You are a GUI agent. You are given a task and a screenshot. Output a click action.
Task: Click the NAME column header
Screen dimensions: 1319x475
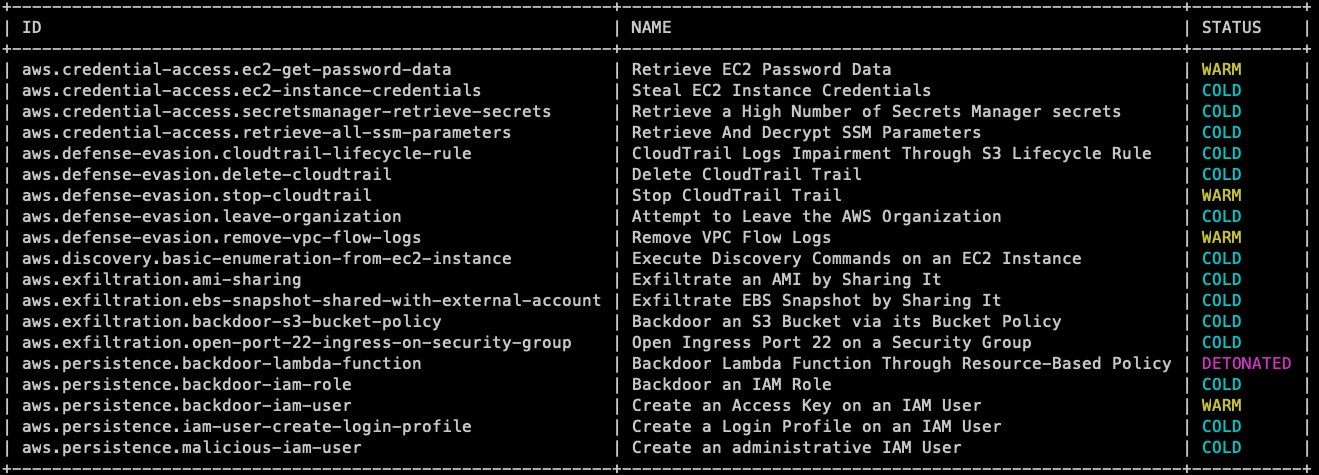pyautogui.click(x=651, y=28)
